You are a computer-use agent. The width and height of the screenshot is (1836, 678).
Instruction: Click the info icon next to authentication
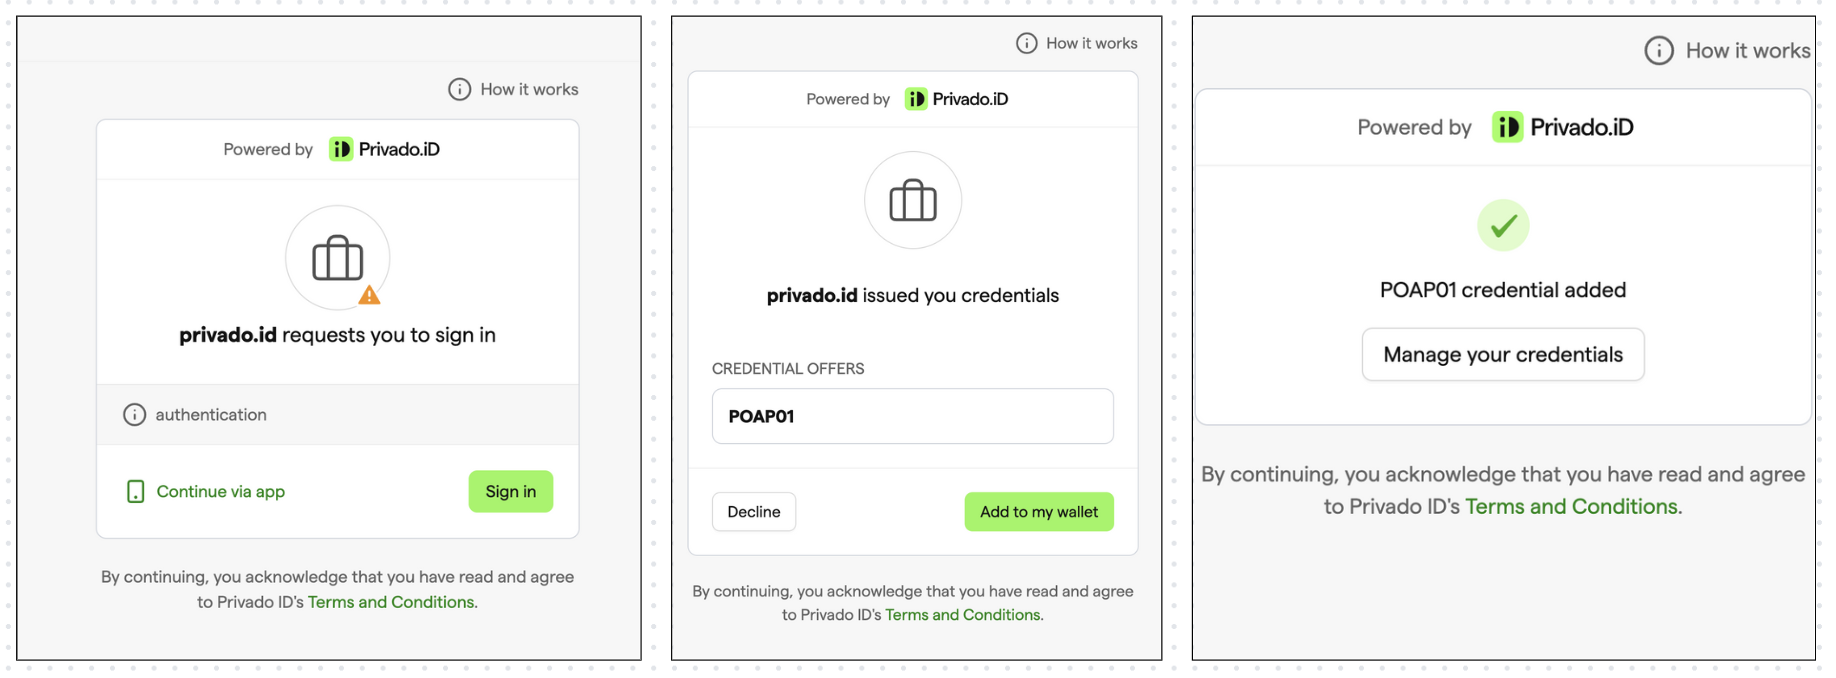(x=134, y=414)
